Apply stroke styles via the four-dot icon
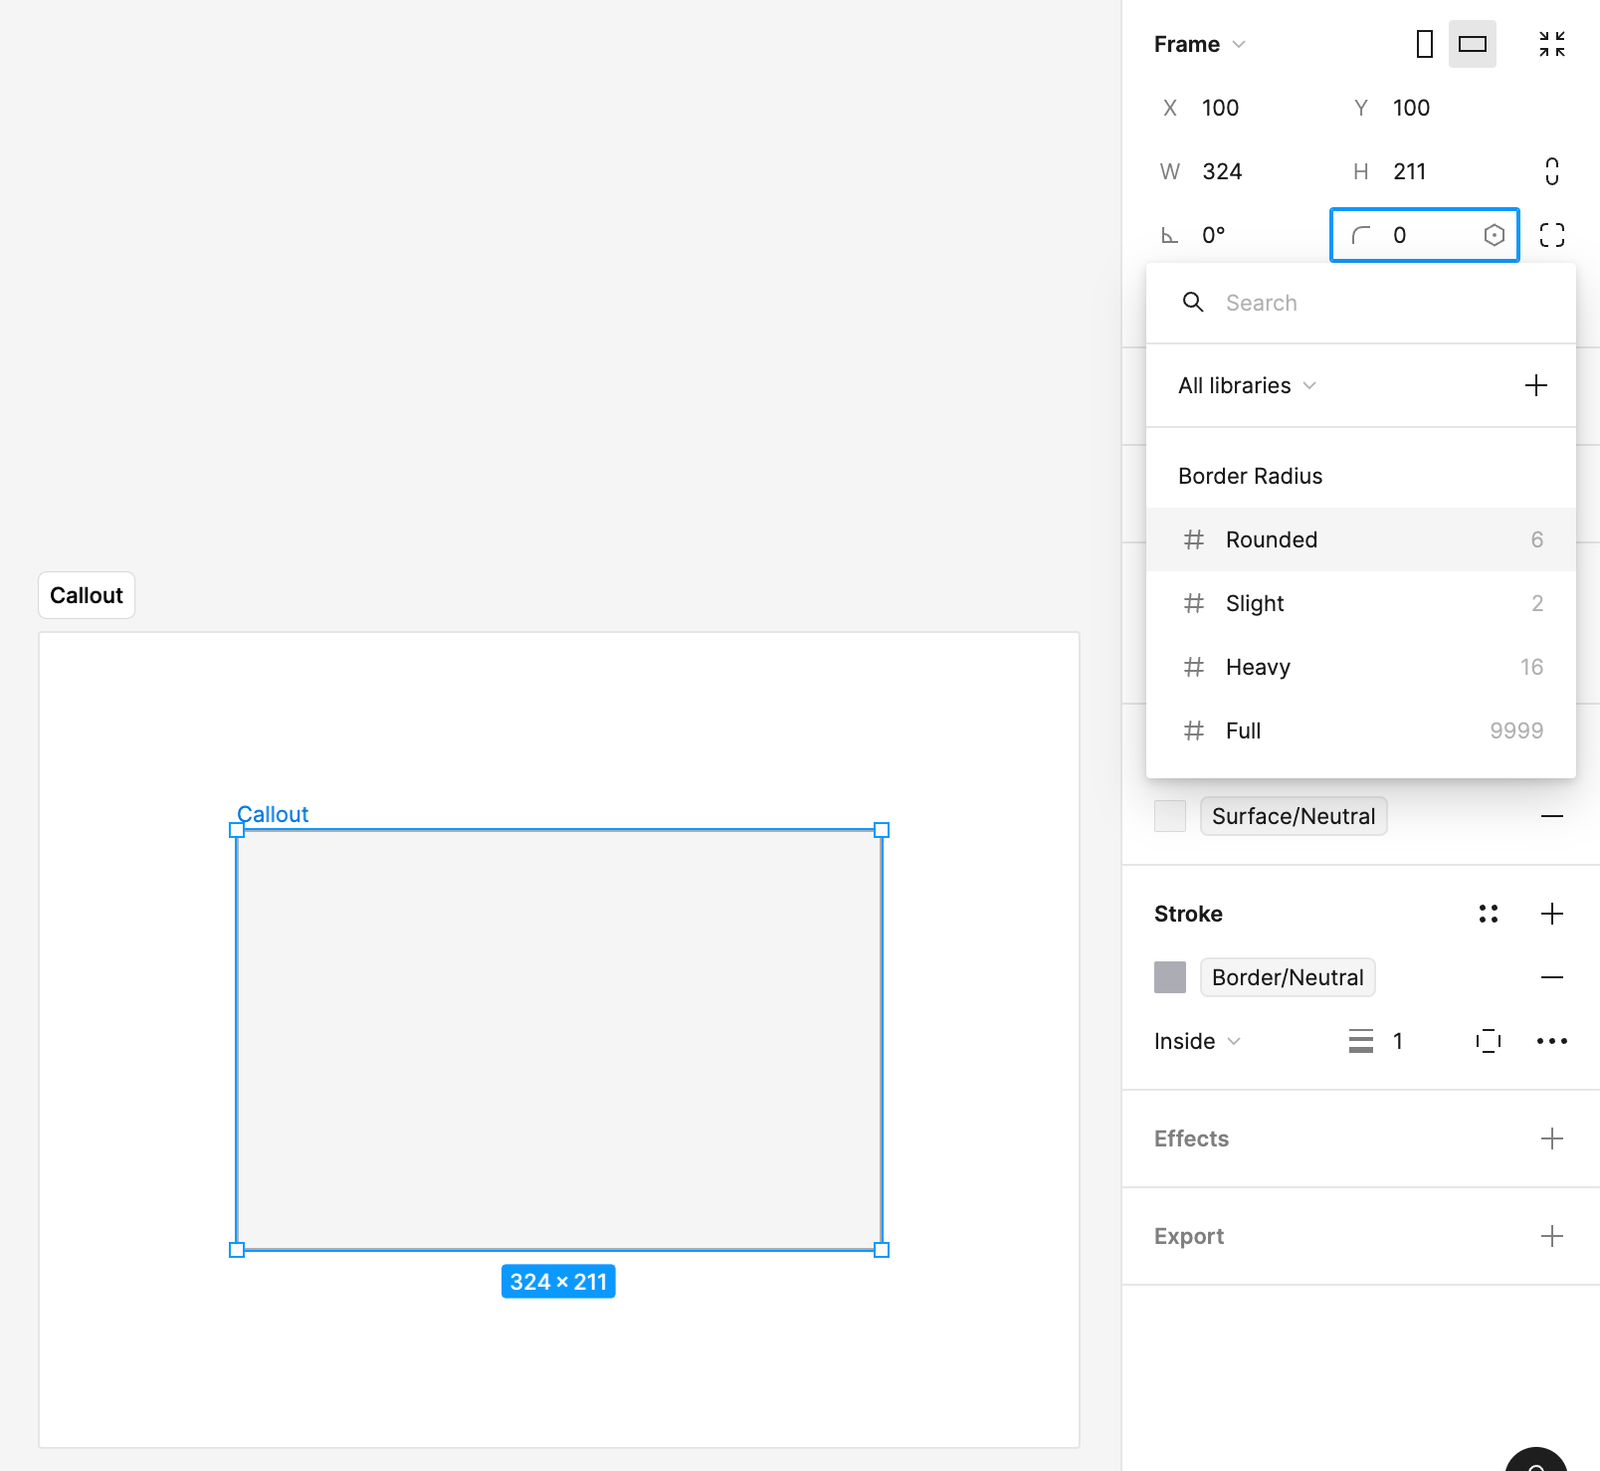The height and width of the screenshot is (1471, 1600). (1488, 913)
